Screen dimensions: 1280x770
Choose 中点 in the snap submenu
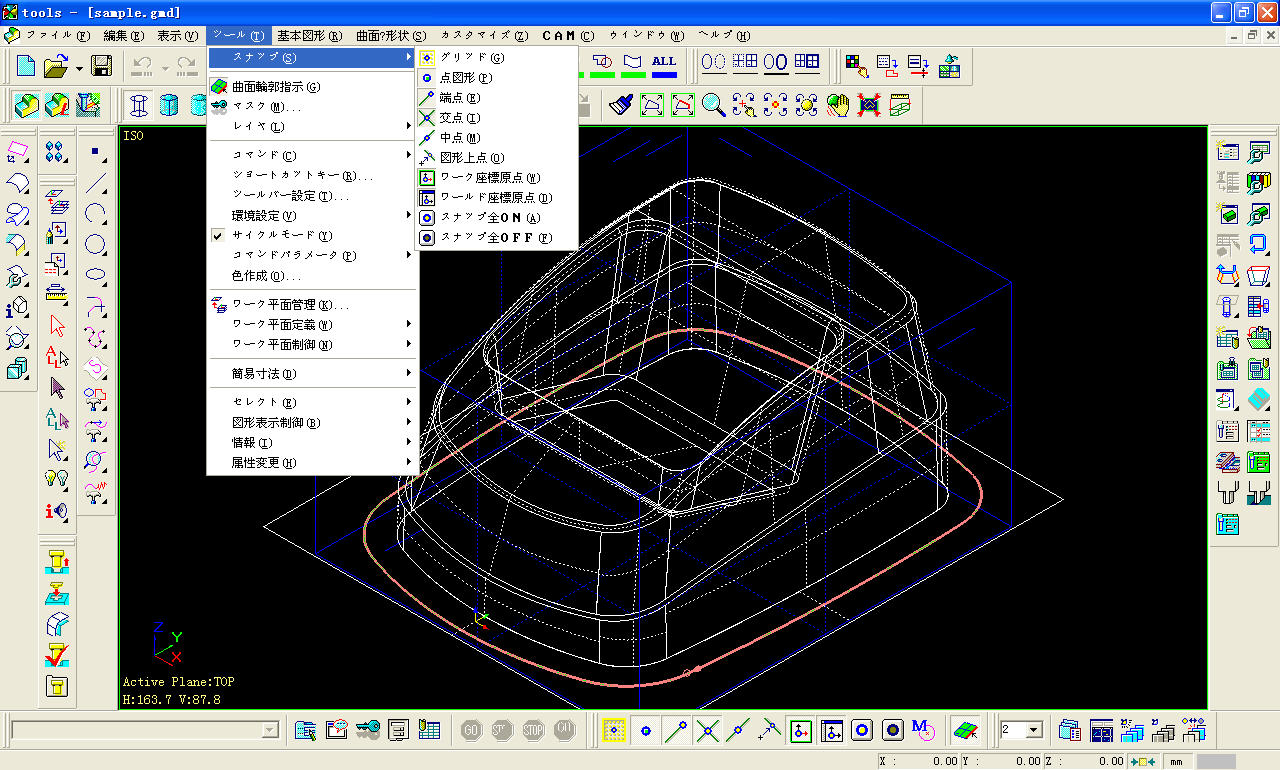click(497, 138)
